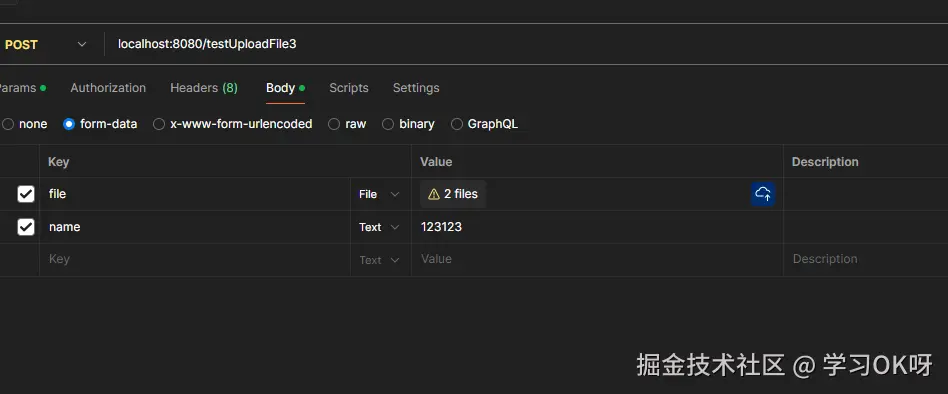Click the empty Value placeholder field
Image resolution: width=948 pixels, height=394 pixels.
[x=597, y=260]
